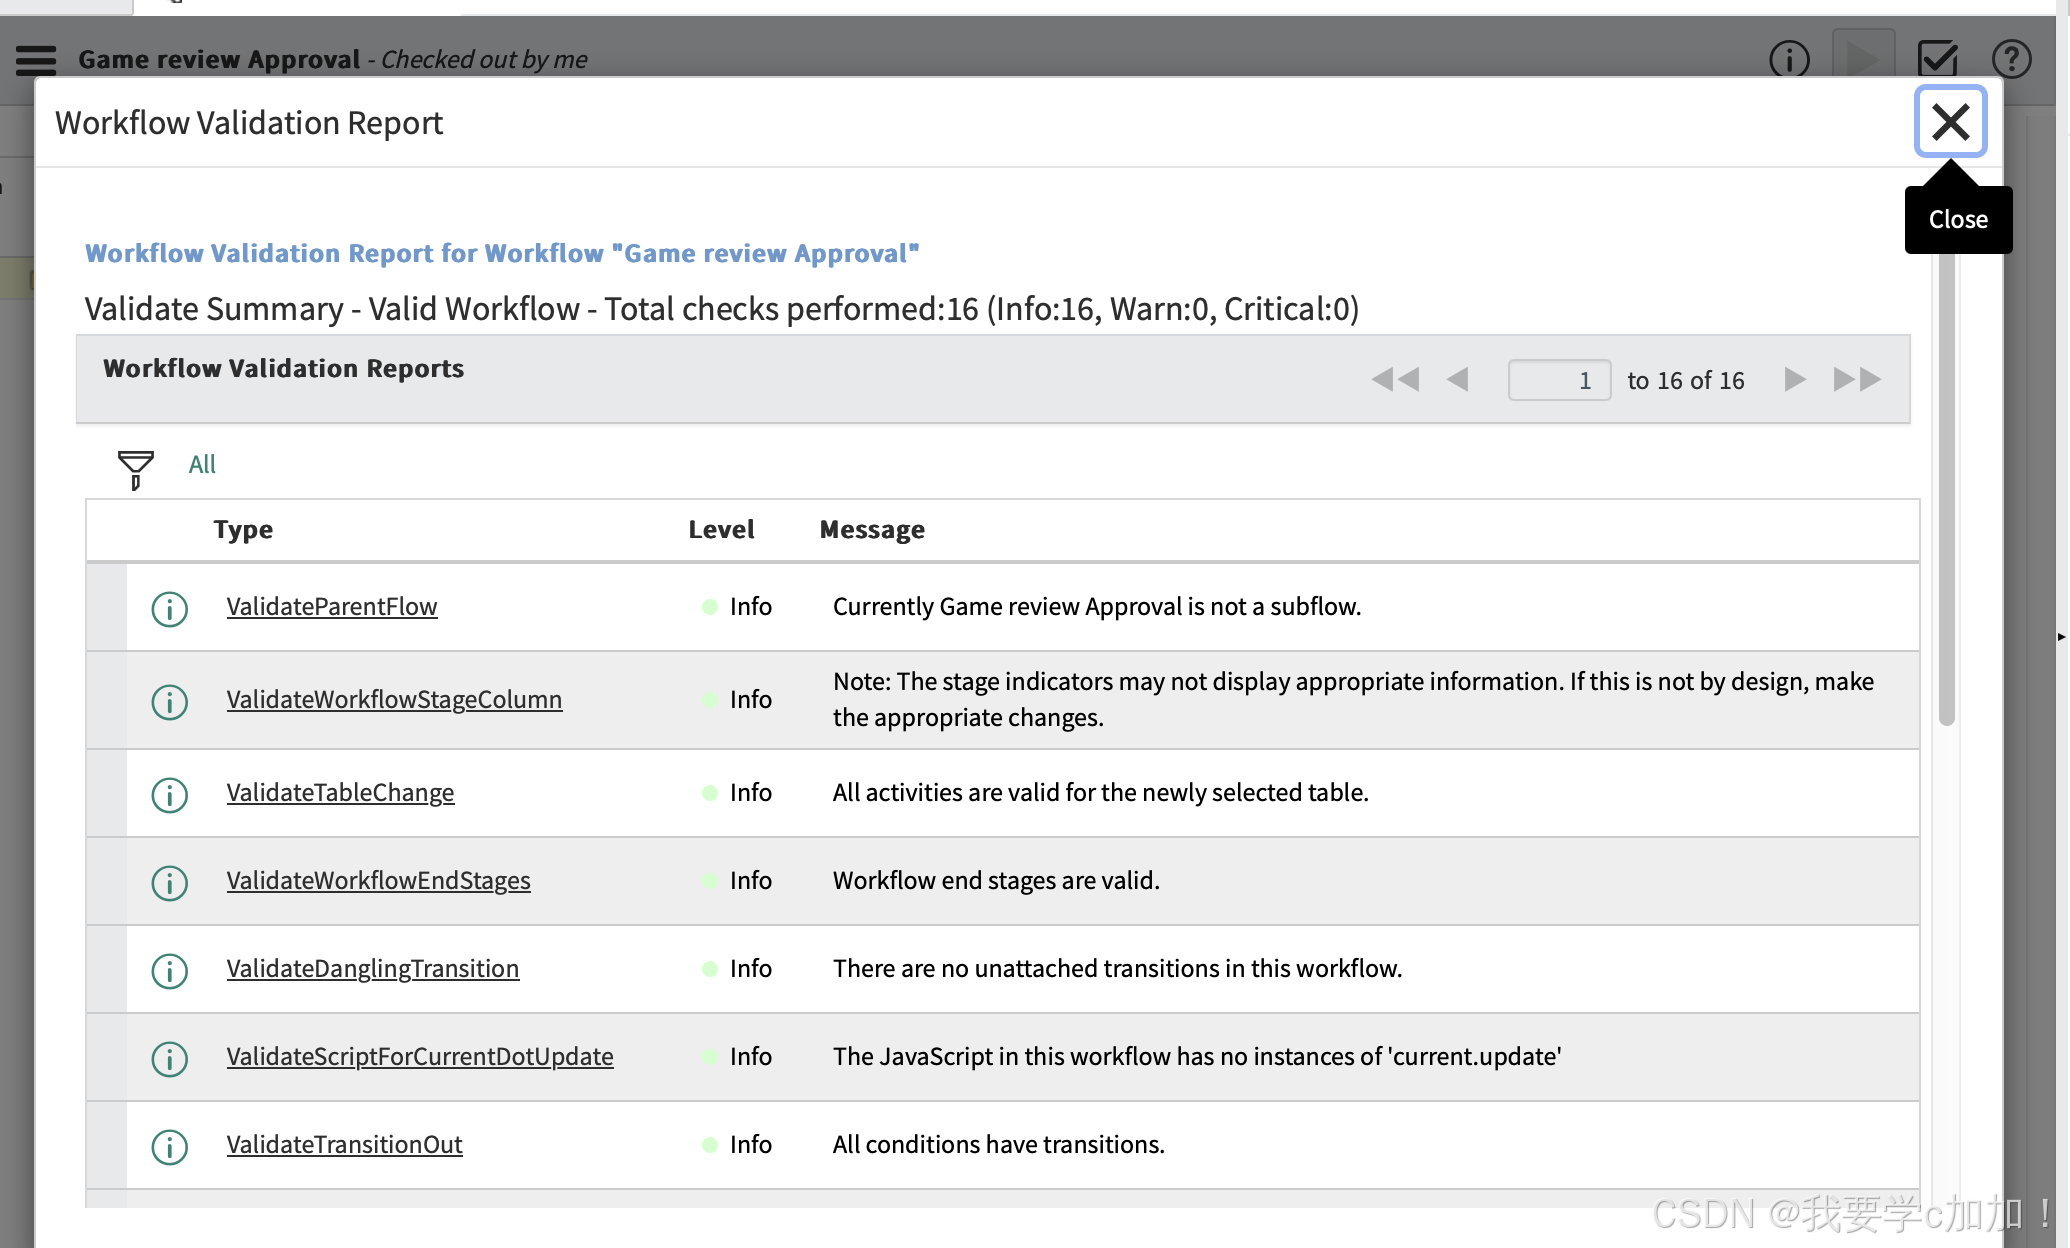Click the page row number input field
Viewport: 2070px width, 1248px height.
(x=1558, y=380)
